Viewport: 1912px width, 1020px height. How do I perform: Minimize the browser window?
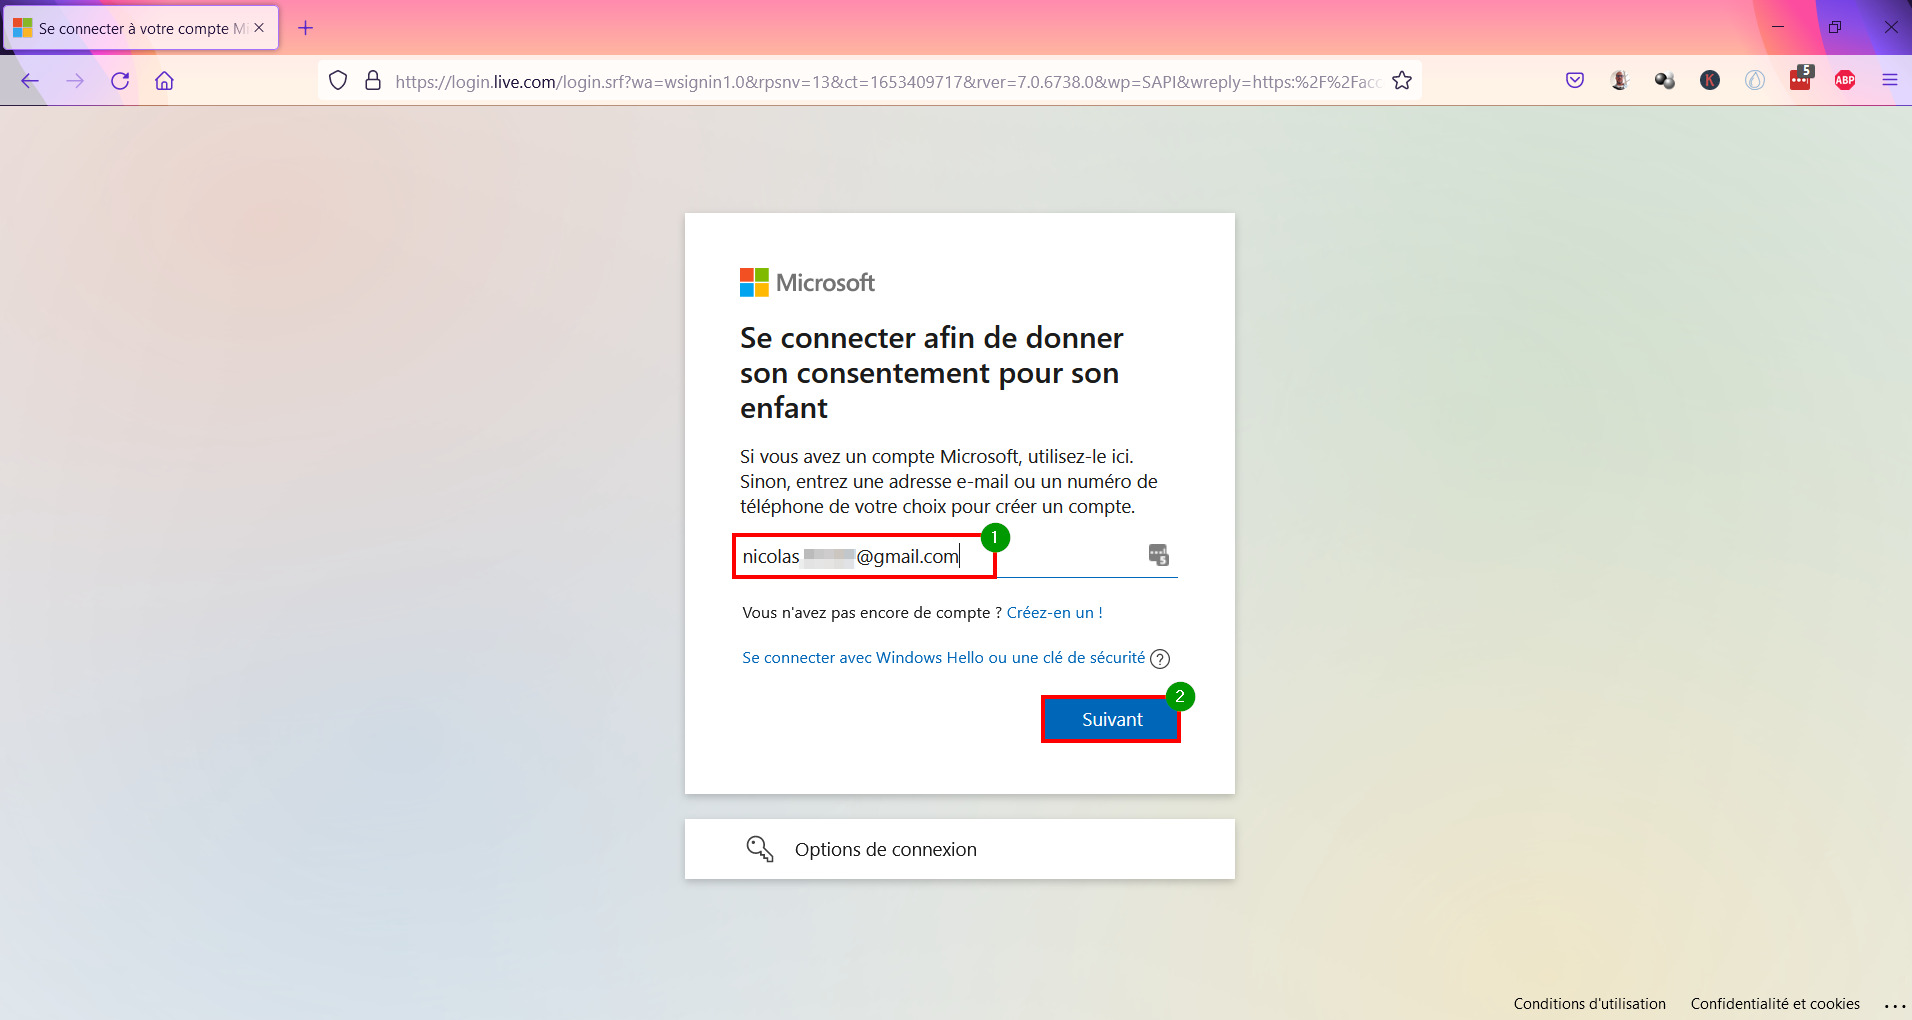click(x=1778, y=27)
